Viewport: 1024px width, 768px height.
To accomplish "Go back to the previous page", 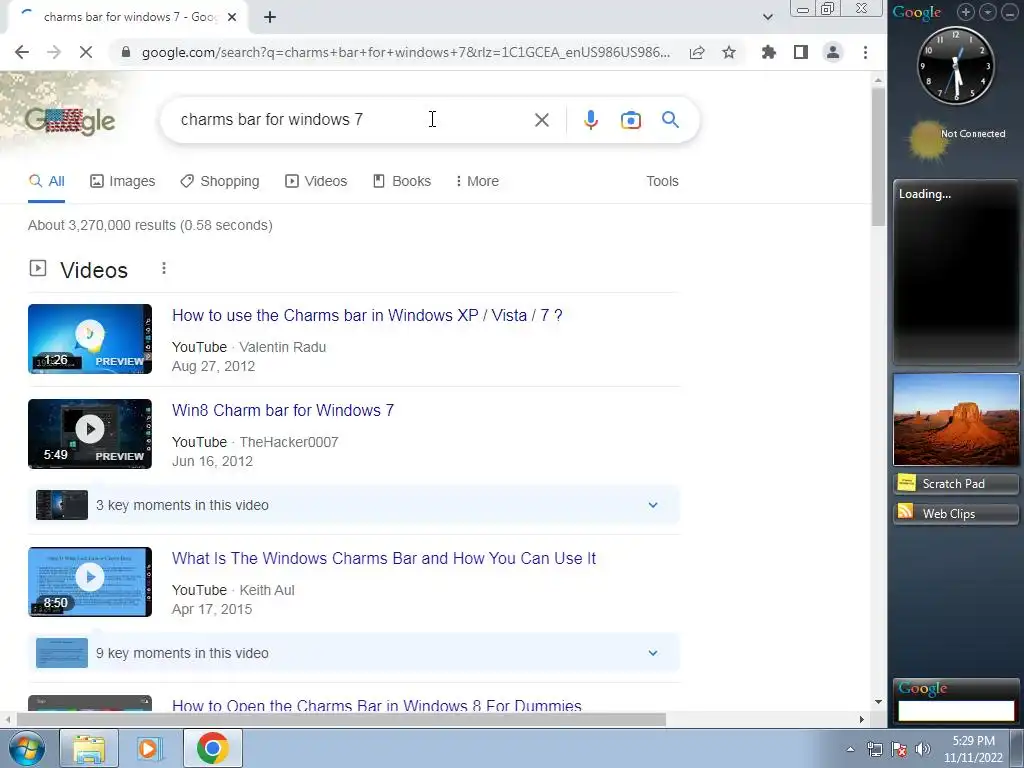I will (22, 52).
